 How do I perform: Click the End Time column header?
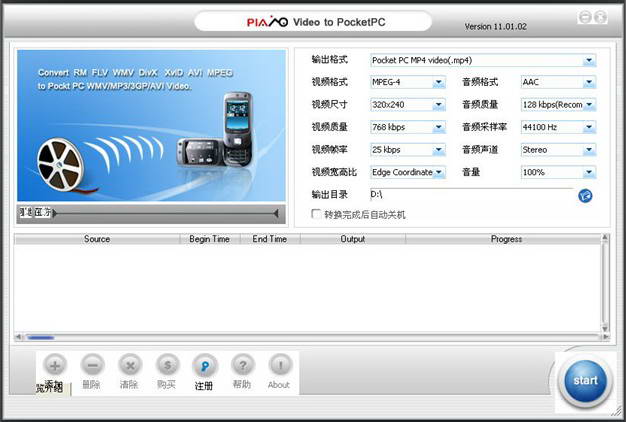point(270,239)
